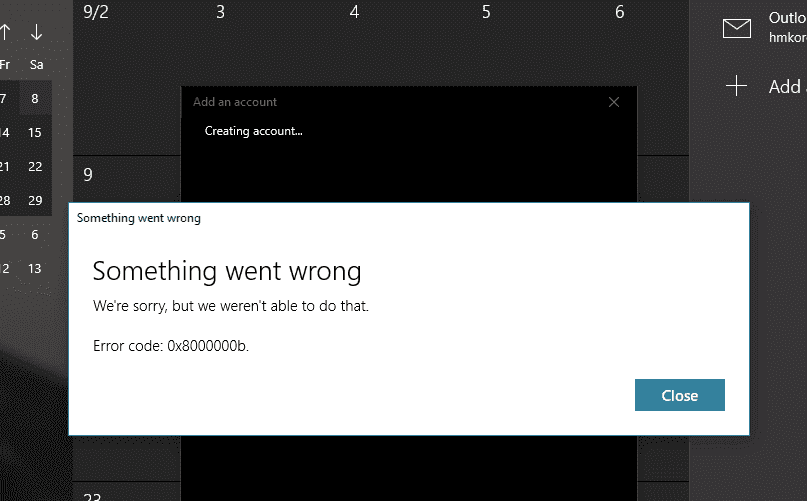The height and width of the screenshot is (501, 807).
Task: Open day 3 cell in calendar grid
Action: (220, 12)
